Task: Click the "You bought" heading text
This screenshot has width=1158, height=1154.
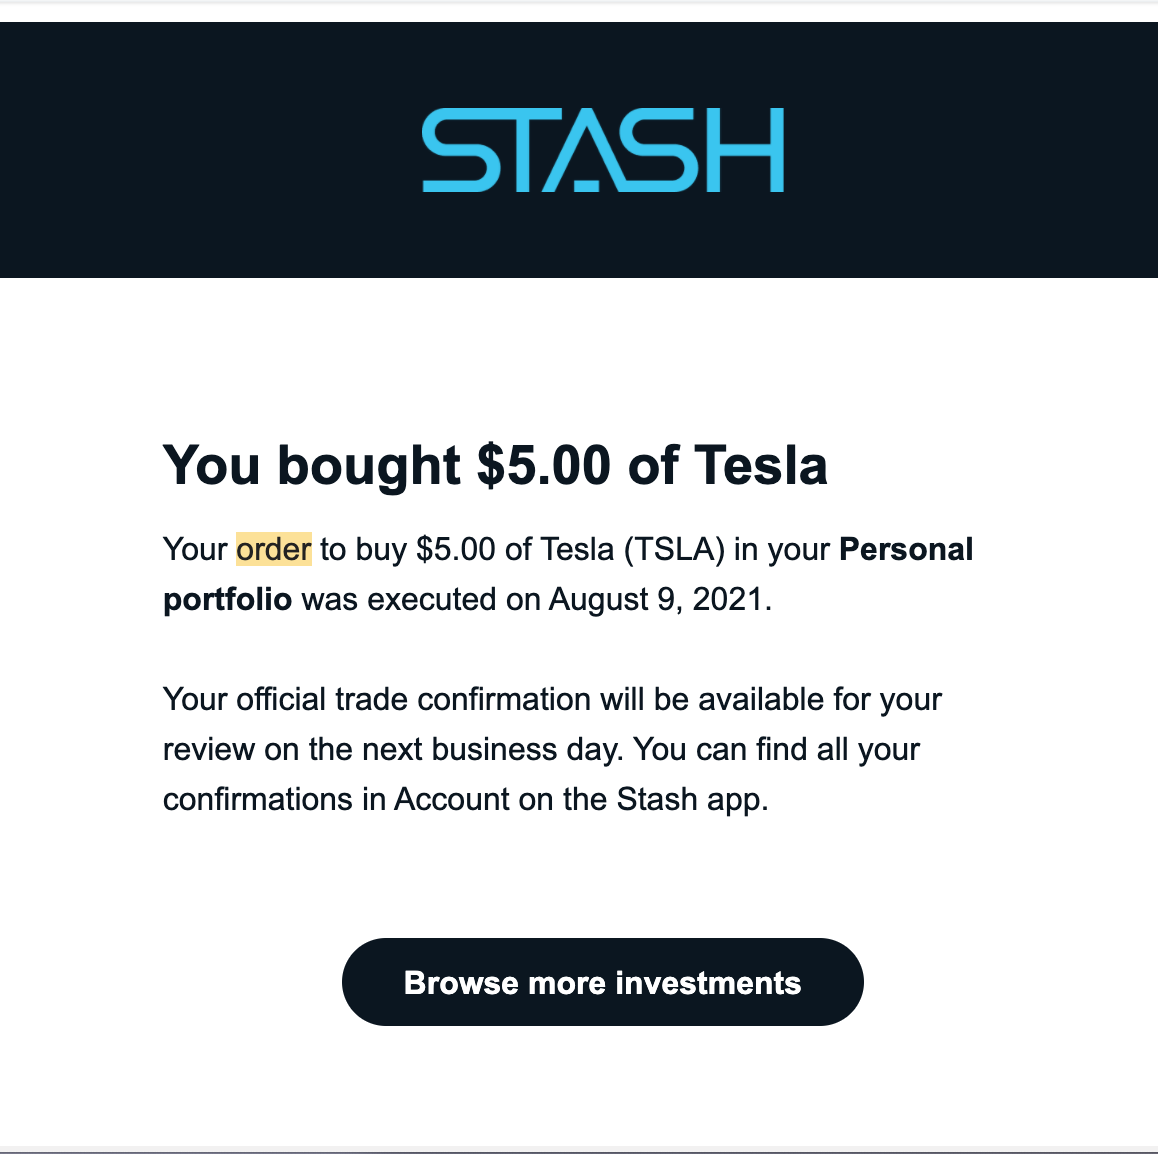Action: pos(311,466)
